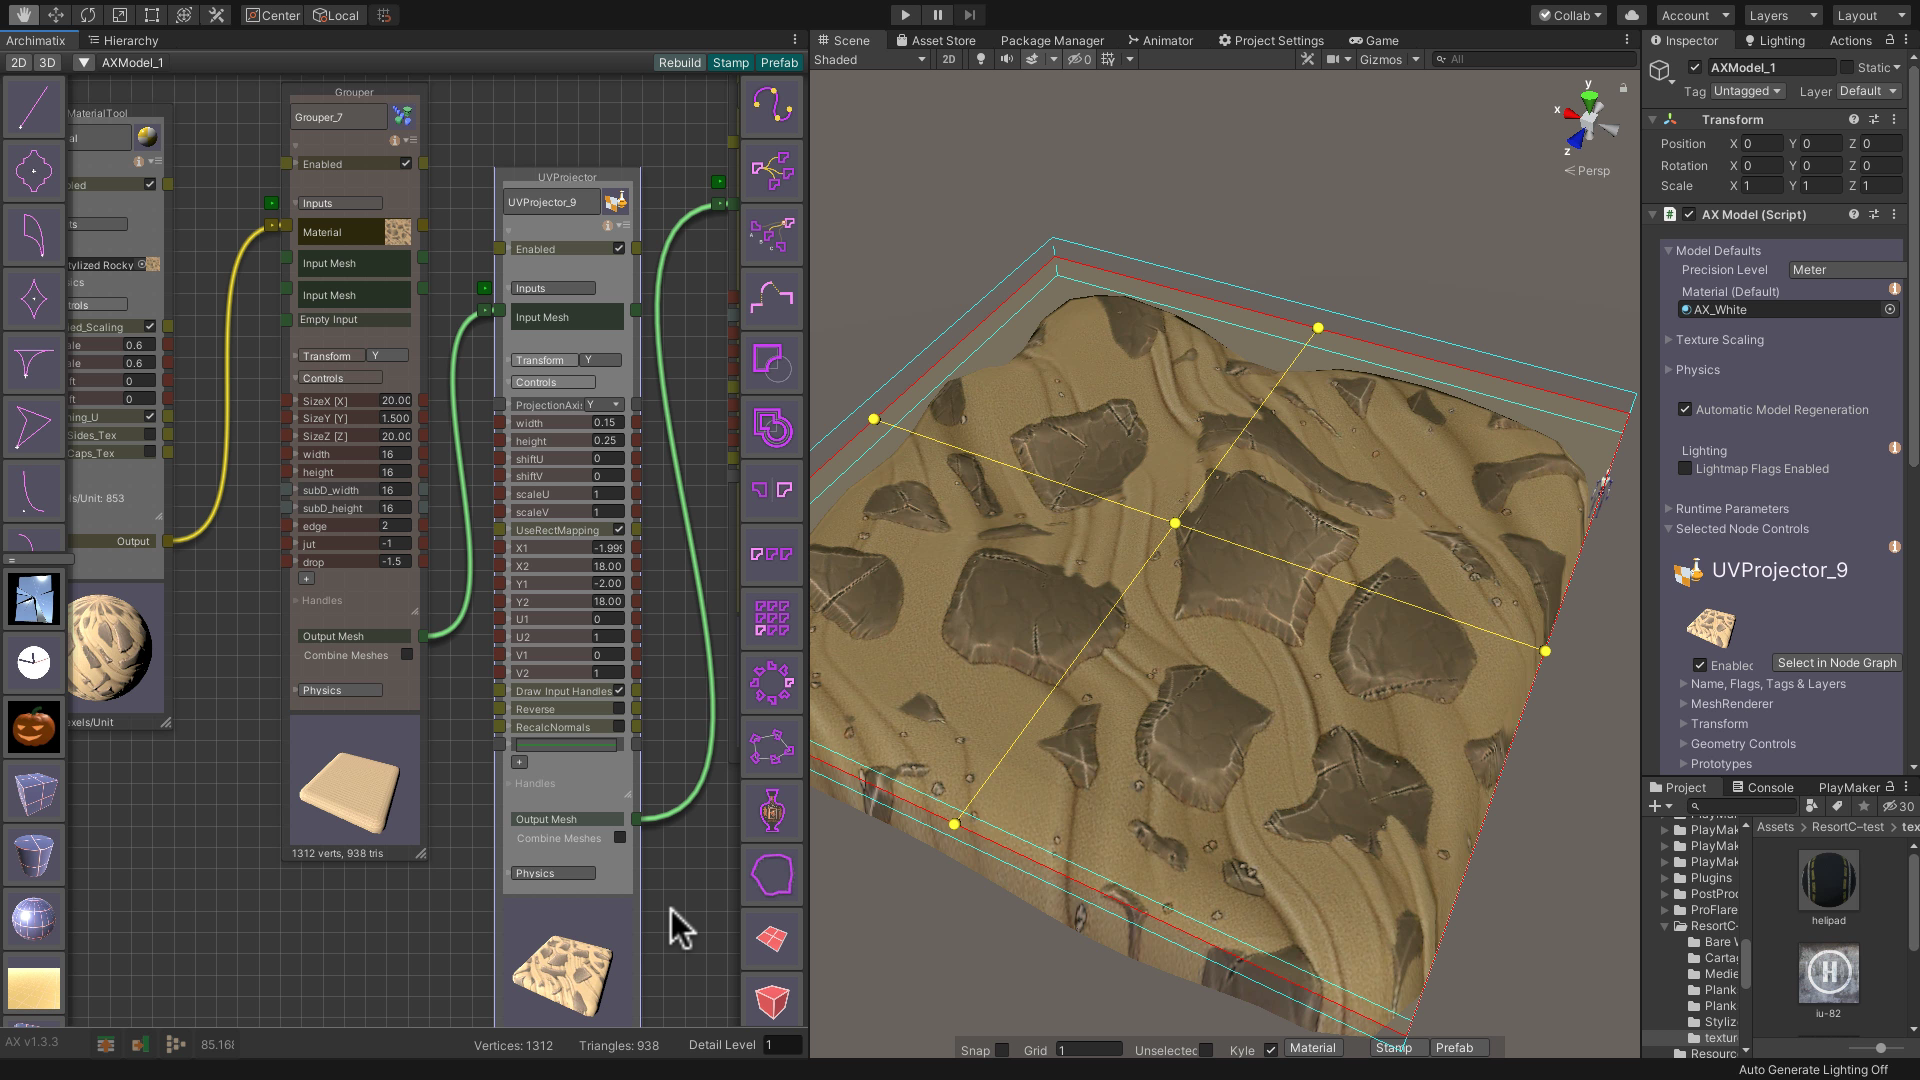
Task: Open the Layer Default dropdown
Action: click(1868, 91)
